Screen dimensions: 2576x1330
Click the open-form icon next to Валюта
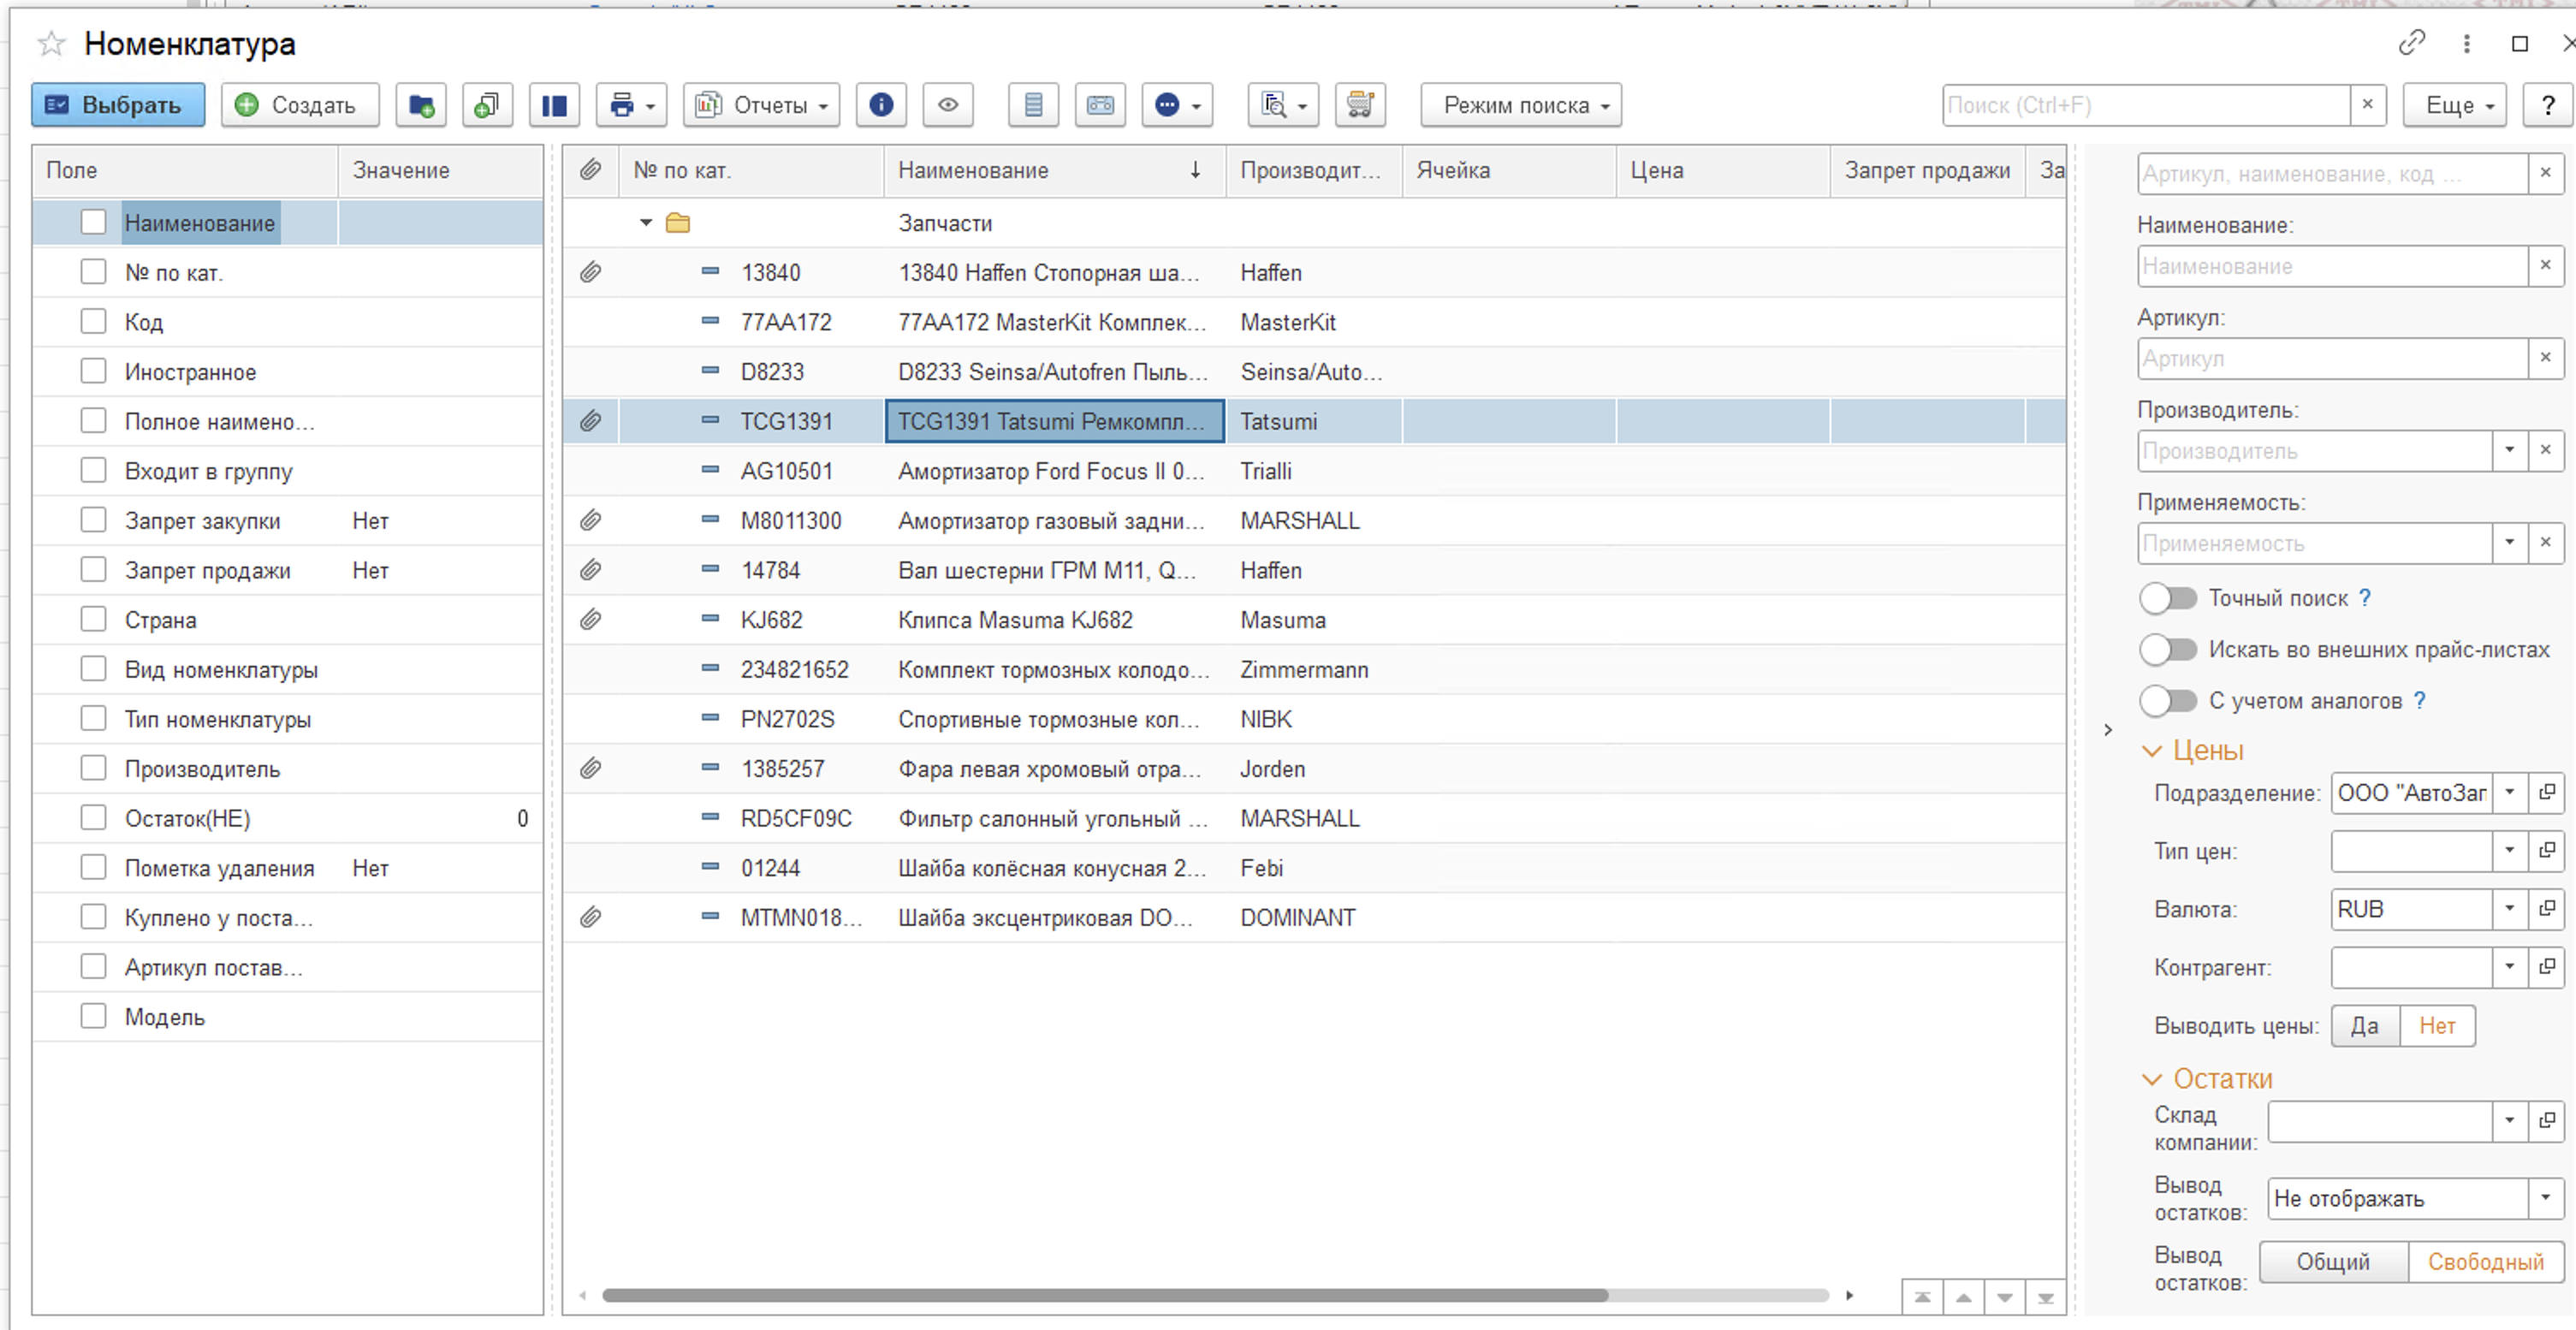[x=2547, y=908]
